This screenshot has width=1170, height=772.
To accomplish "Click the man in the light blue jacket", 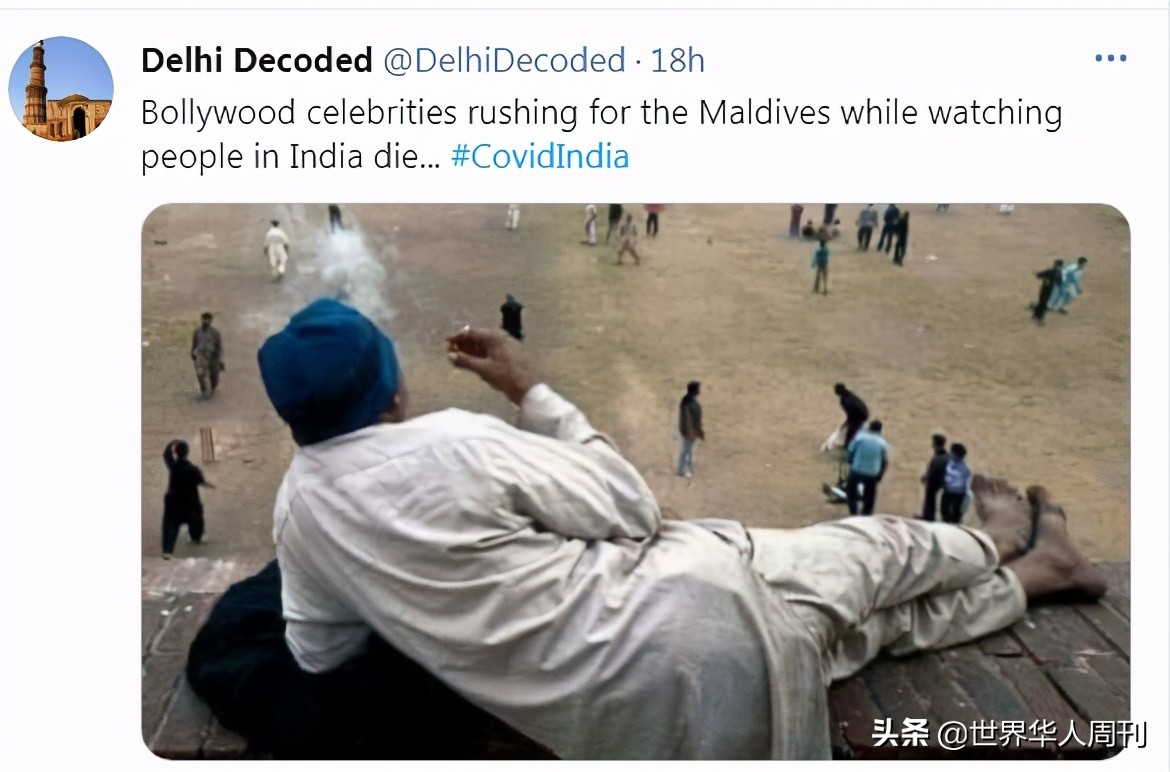I will [x=866, y=468].
